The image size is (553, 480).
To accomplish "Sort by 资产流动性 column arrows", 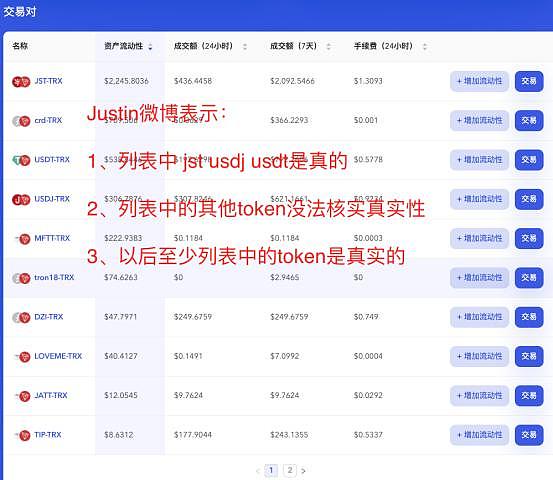I will (150, 47).
